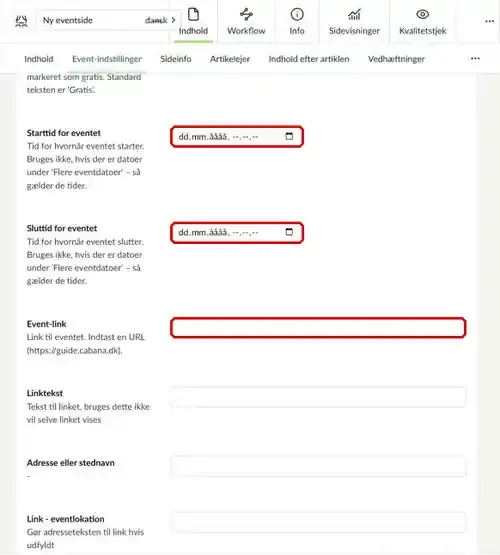Open the Indhold content app with the document icon
The image size is (500, 555).
(193, 22)
